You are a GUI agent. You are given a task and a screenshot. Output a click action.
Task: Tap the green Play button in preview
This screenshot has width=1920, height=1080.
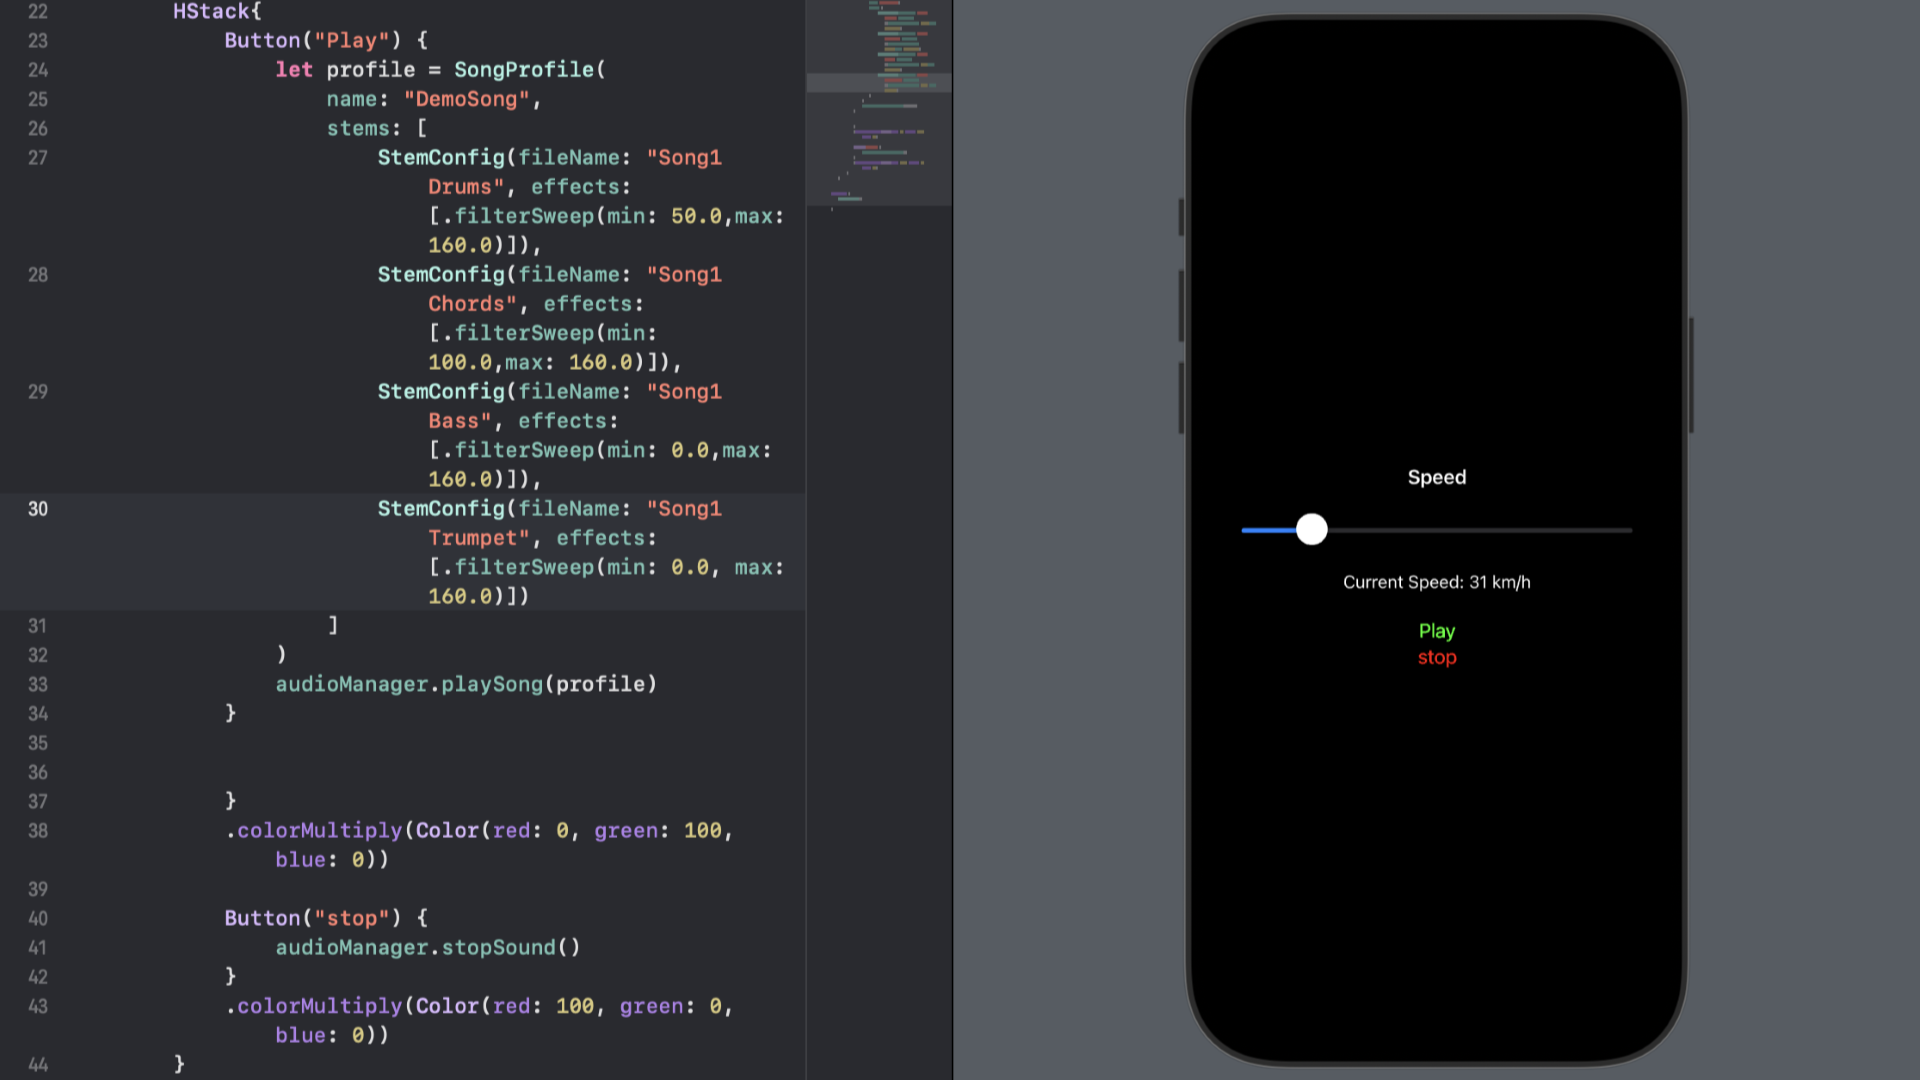(1436, 631)
